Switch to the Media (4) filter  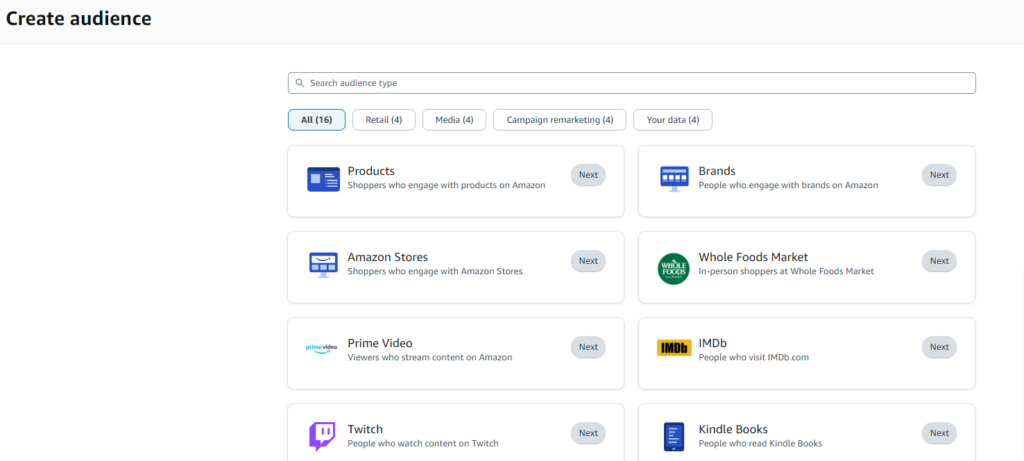455,120
